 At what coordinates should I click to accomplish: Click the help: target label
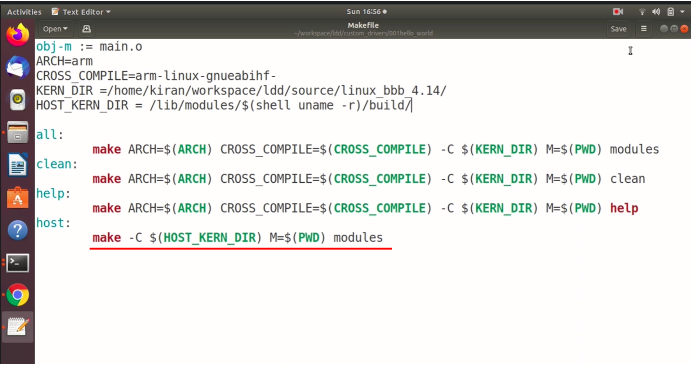pyautogui.click(x=53, y=193)
